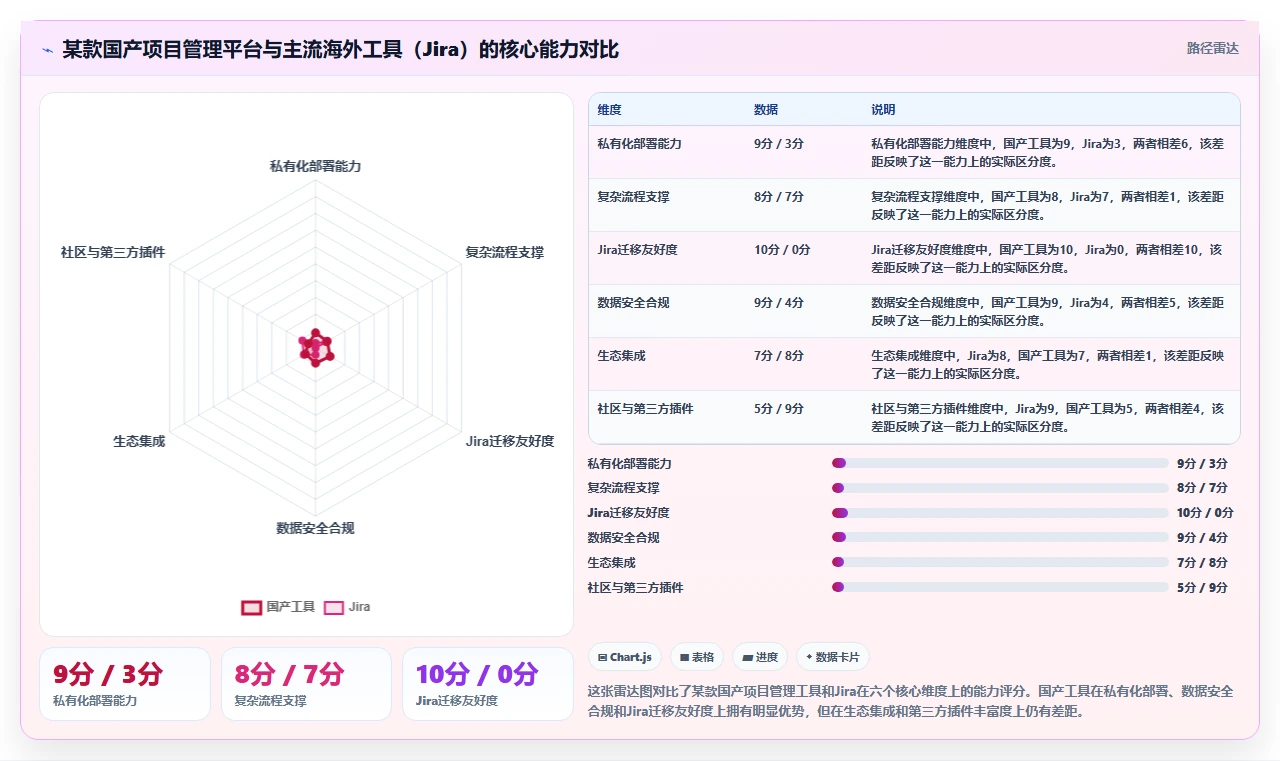The height and width of the screenshot is (761, 1280).
Task: Click the radar data polygon at chart center
Action: [x=316, y=348]
